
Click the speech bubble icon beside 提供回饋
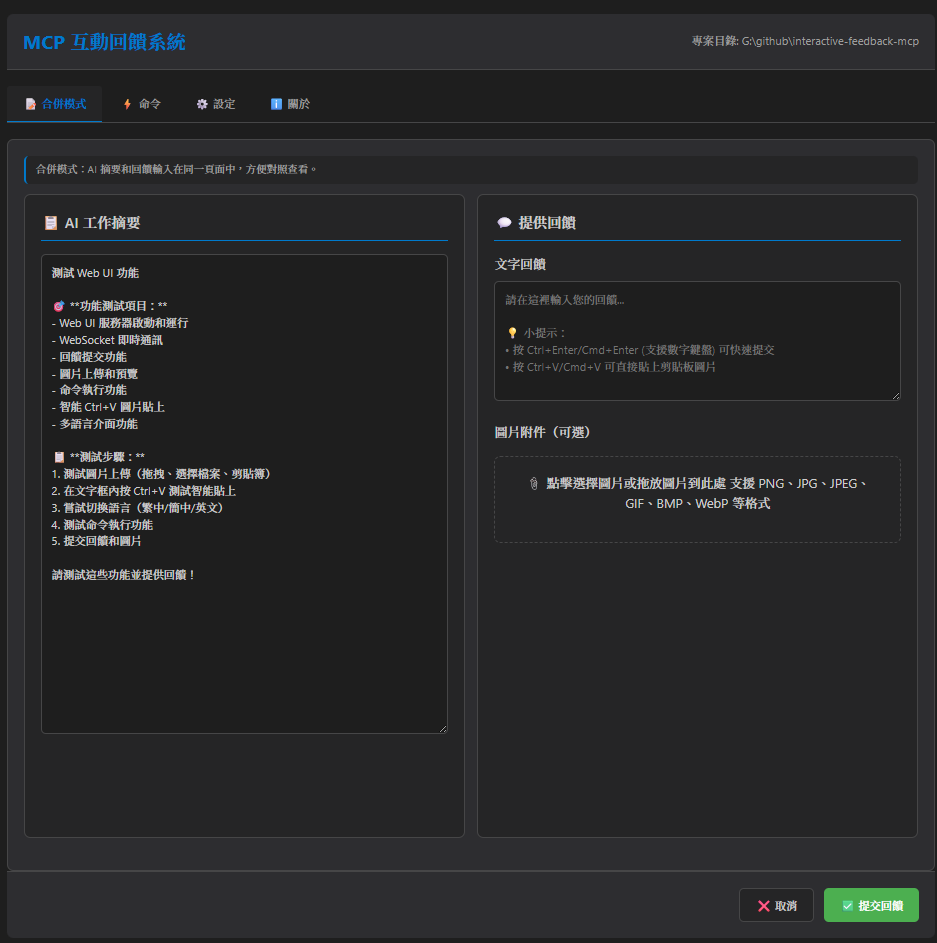click(504, 222)
